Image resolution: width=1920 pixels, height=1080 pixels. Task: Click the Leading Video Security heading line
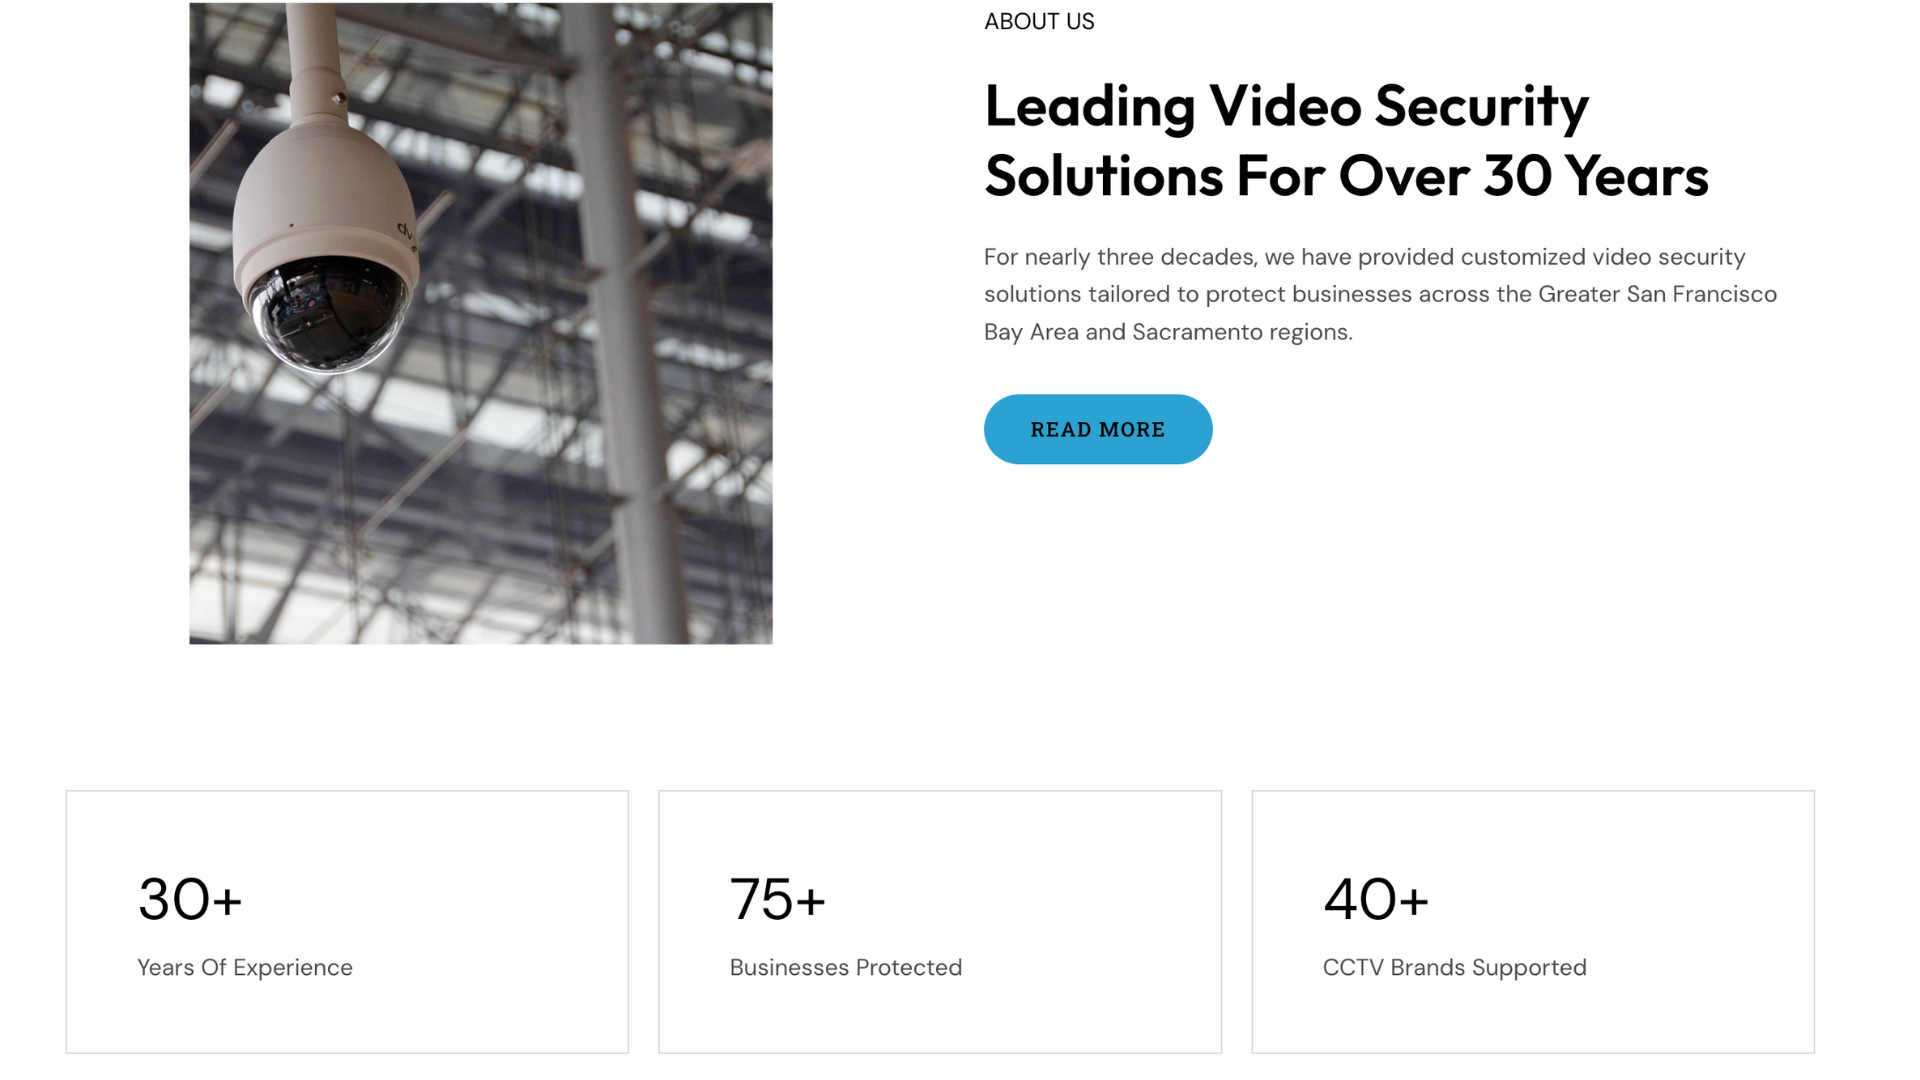click(x=1286, y=107)
